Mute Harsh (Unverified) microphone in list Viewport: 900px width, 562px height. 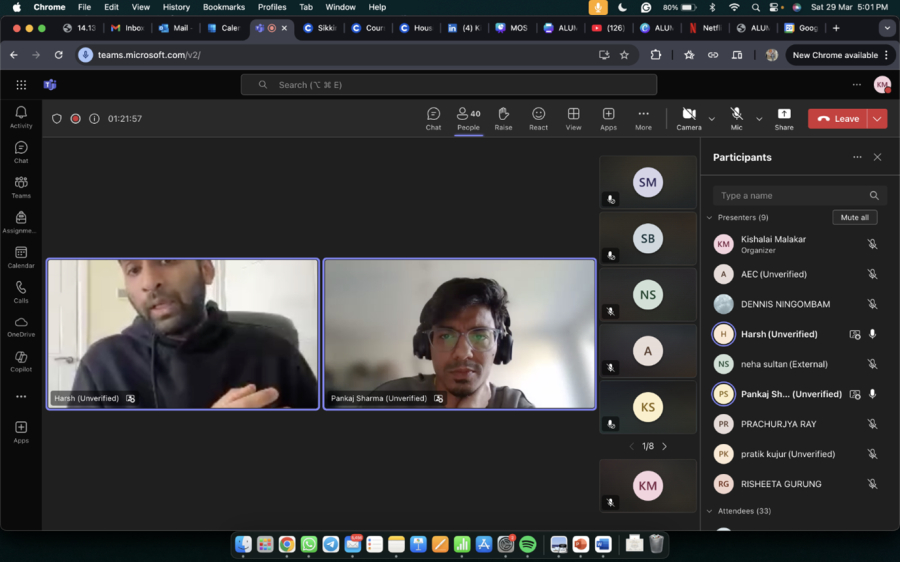point(872,334)
